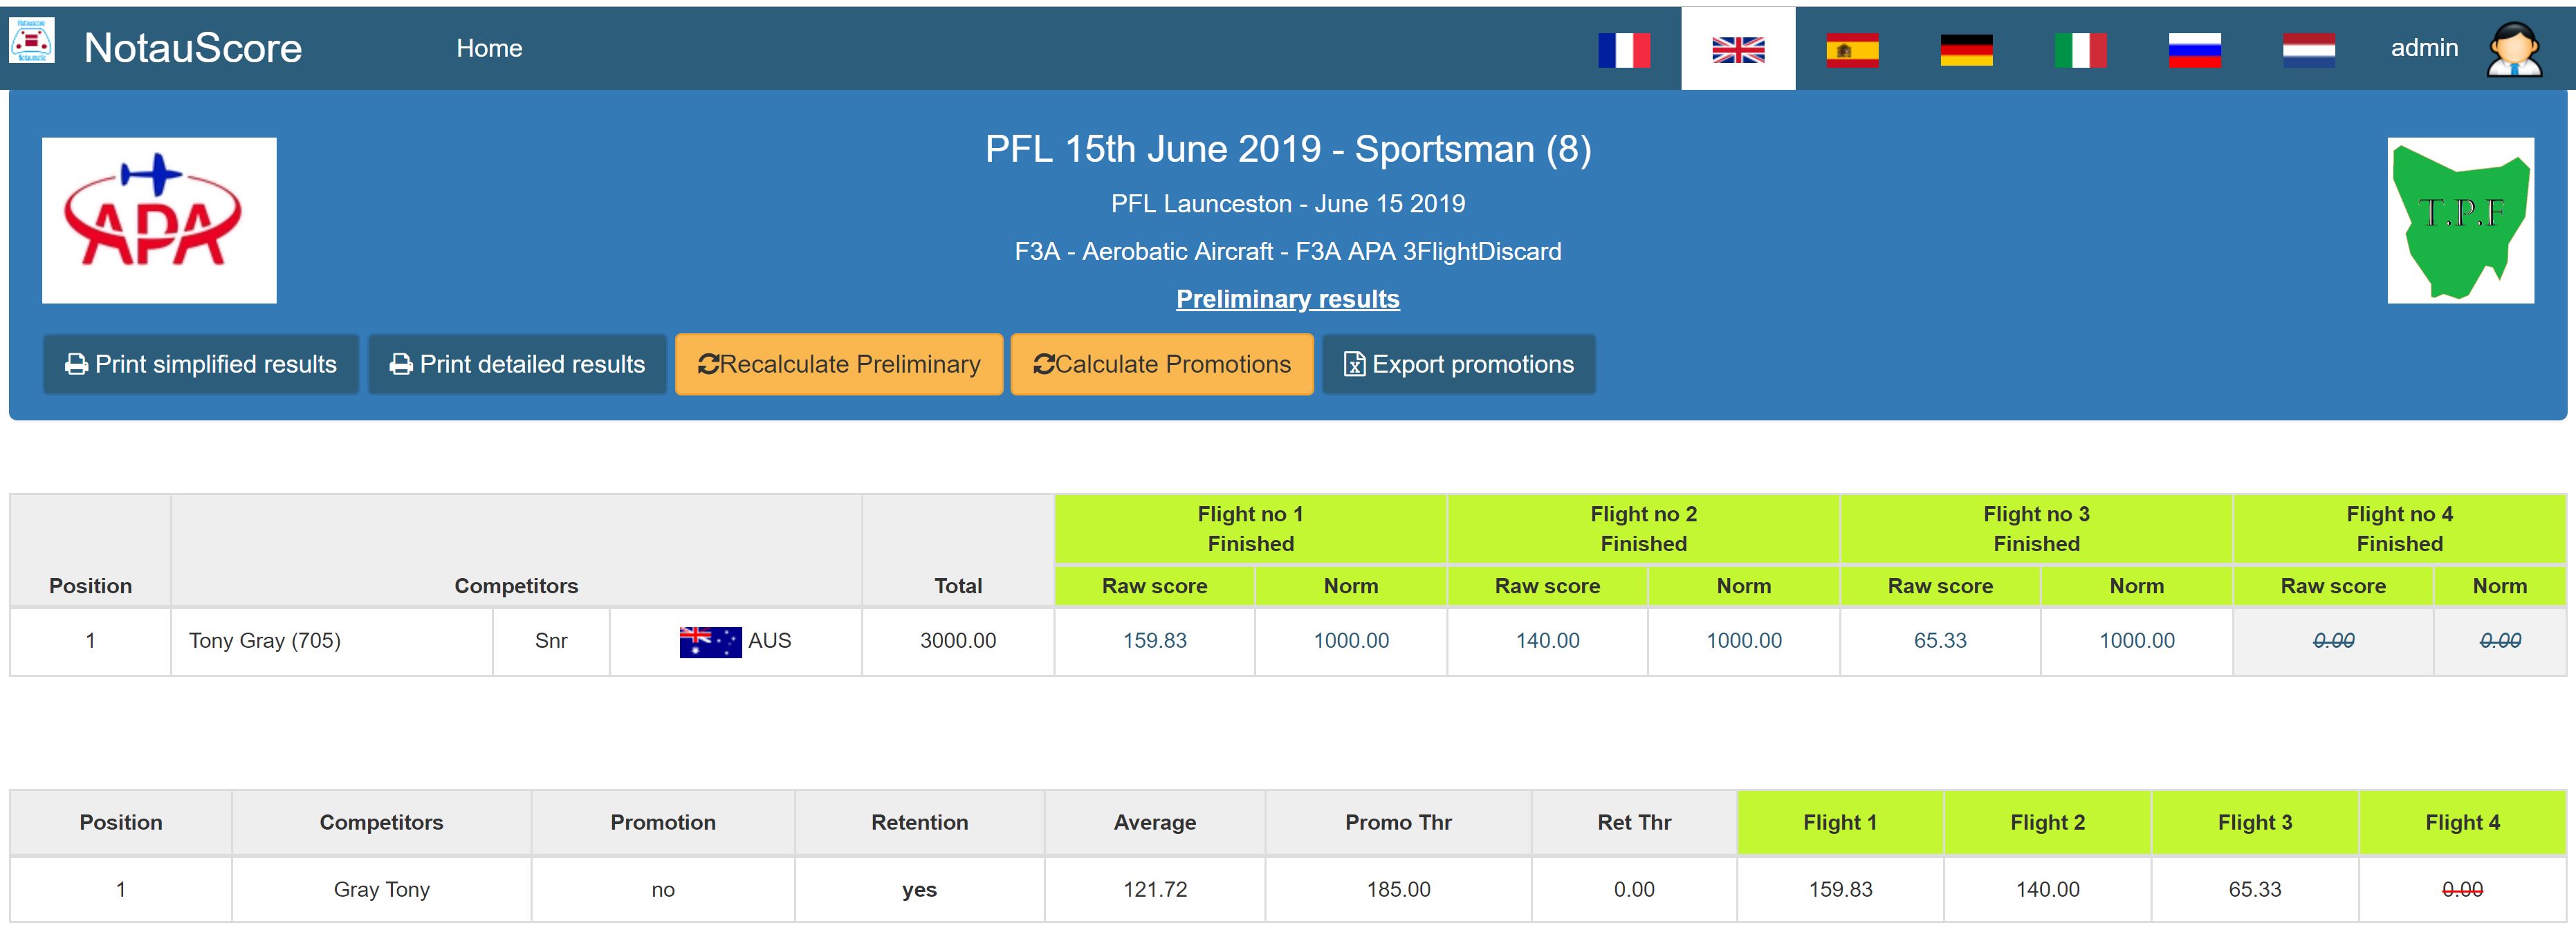Choose the Spanish flag language

tap(1852, 50)
